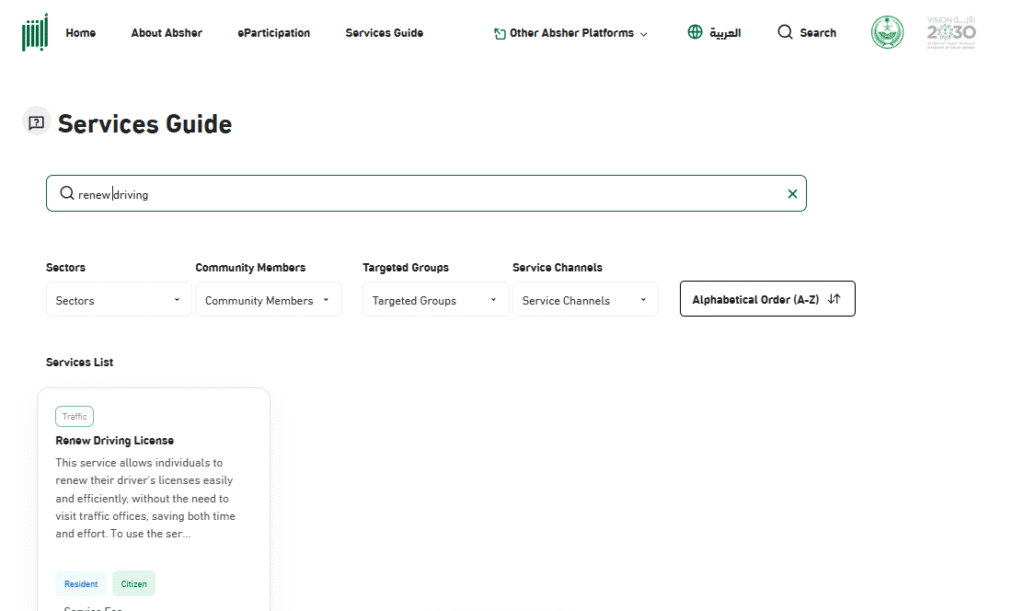Open the Targeted Groups dropdown
Screen dimensions: 1024x611
[436, 300]
